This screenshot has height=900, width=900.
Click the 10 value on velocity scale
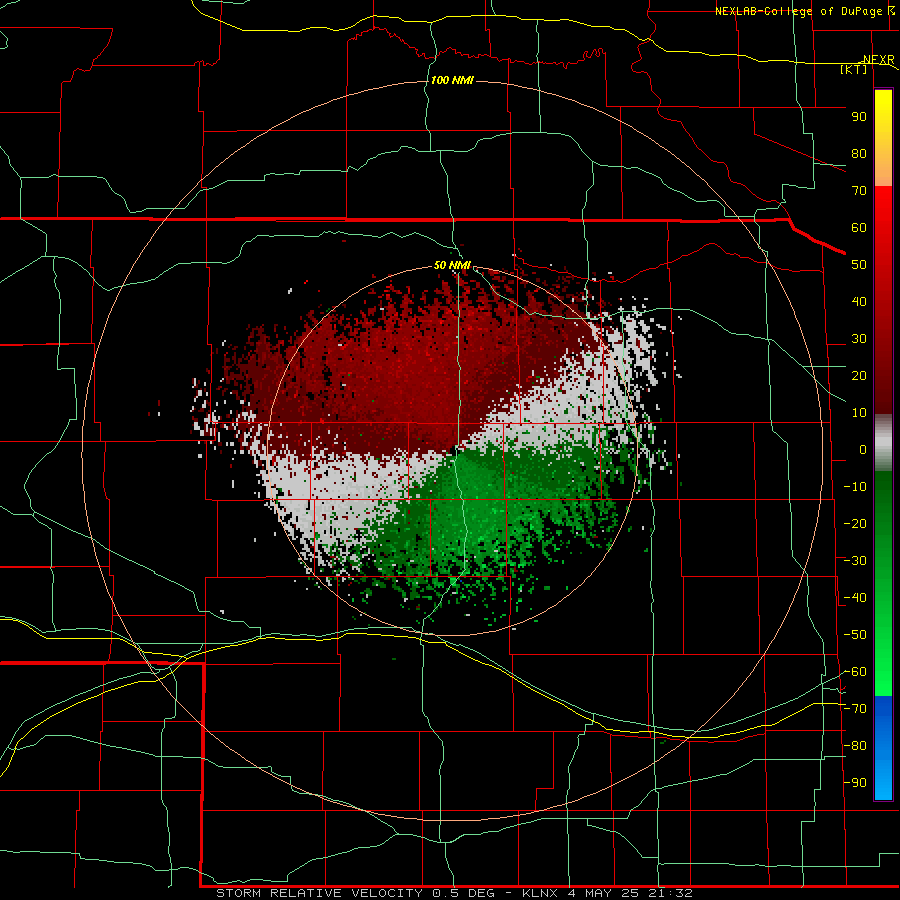click(859, 413)
